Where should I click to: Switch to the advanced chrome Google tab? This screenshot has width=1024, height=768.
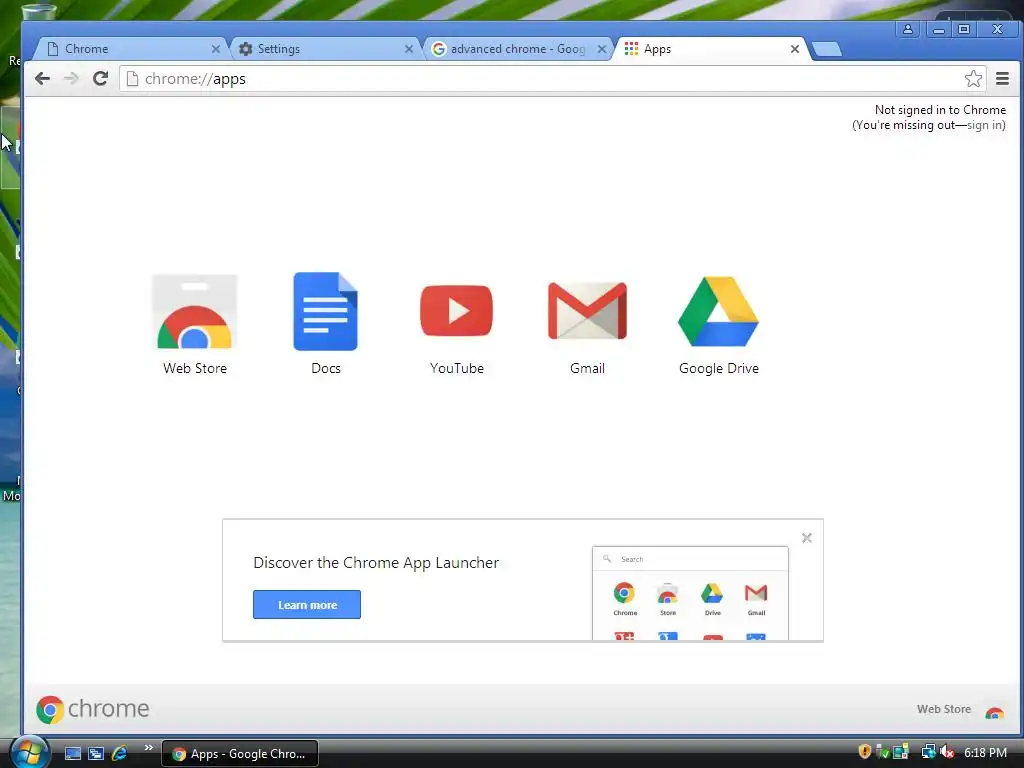[517, 49]
